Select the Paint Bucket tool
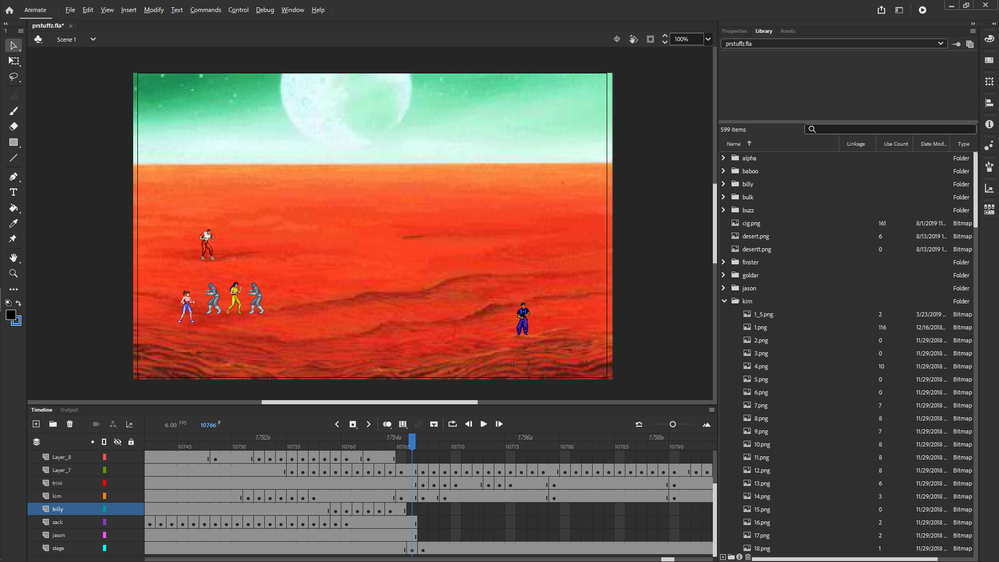 coord(13,208)
